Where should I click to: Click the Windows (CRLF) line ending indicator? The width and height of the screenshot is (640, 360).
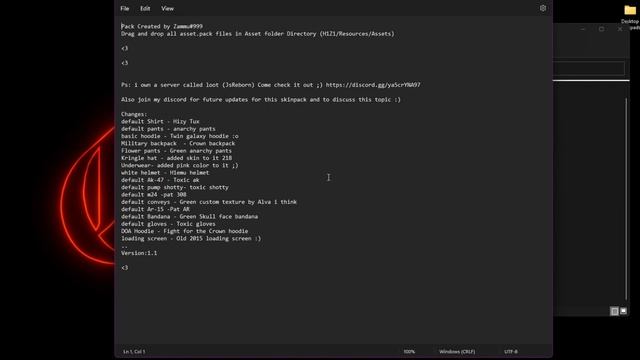pyautogui.click(x=457, y=351)
